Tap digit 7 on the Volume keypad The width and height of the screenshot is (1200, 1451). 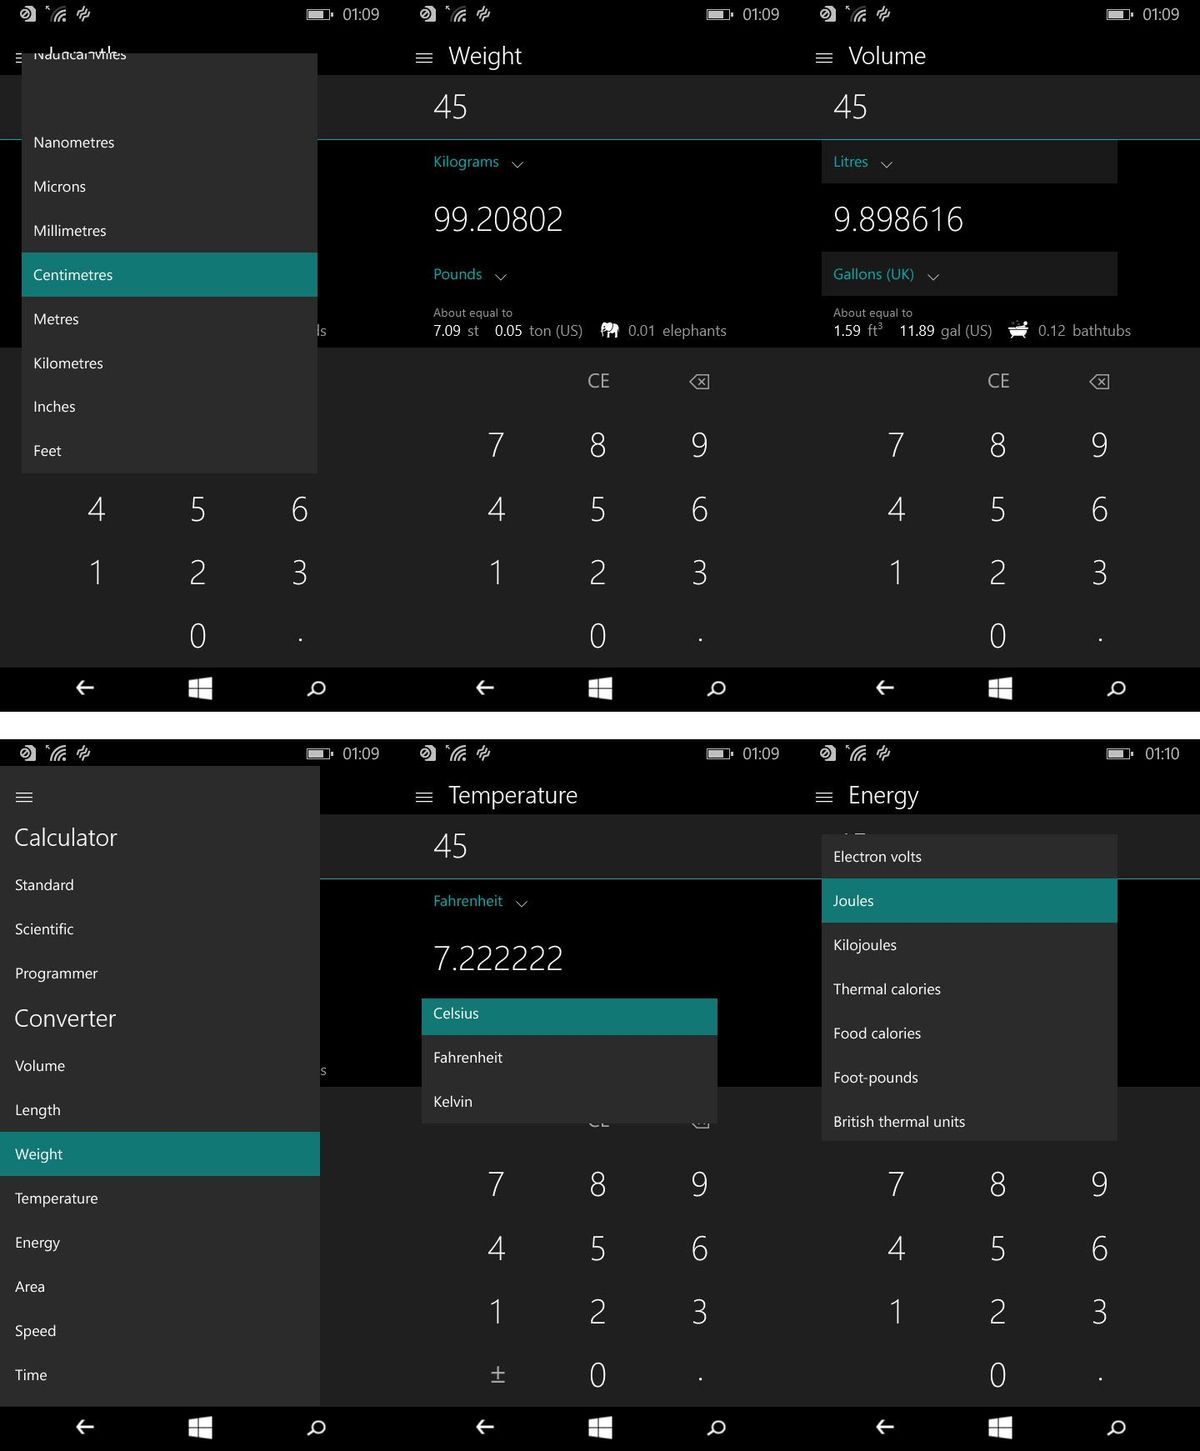[x=896, y=445]
